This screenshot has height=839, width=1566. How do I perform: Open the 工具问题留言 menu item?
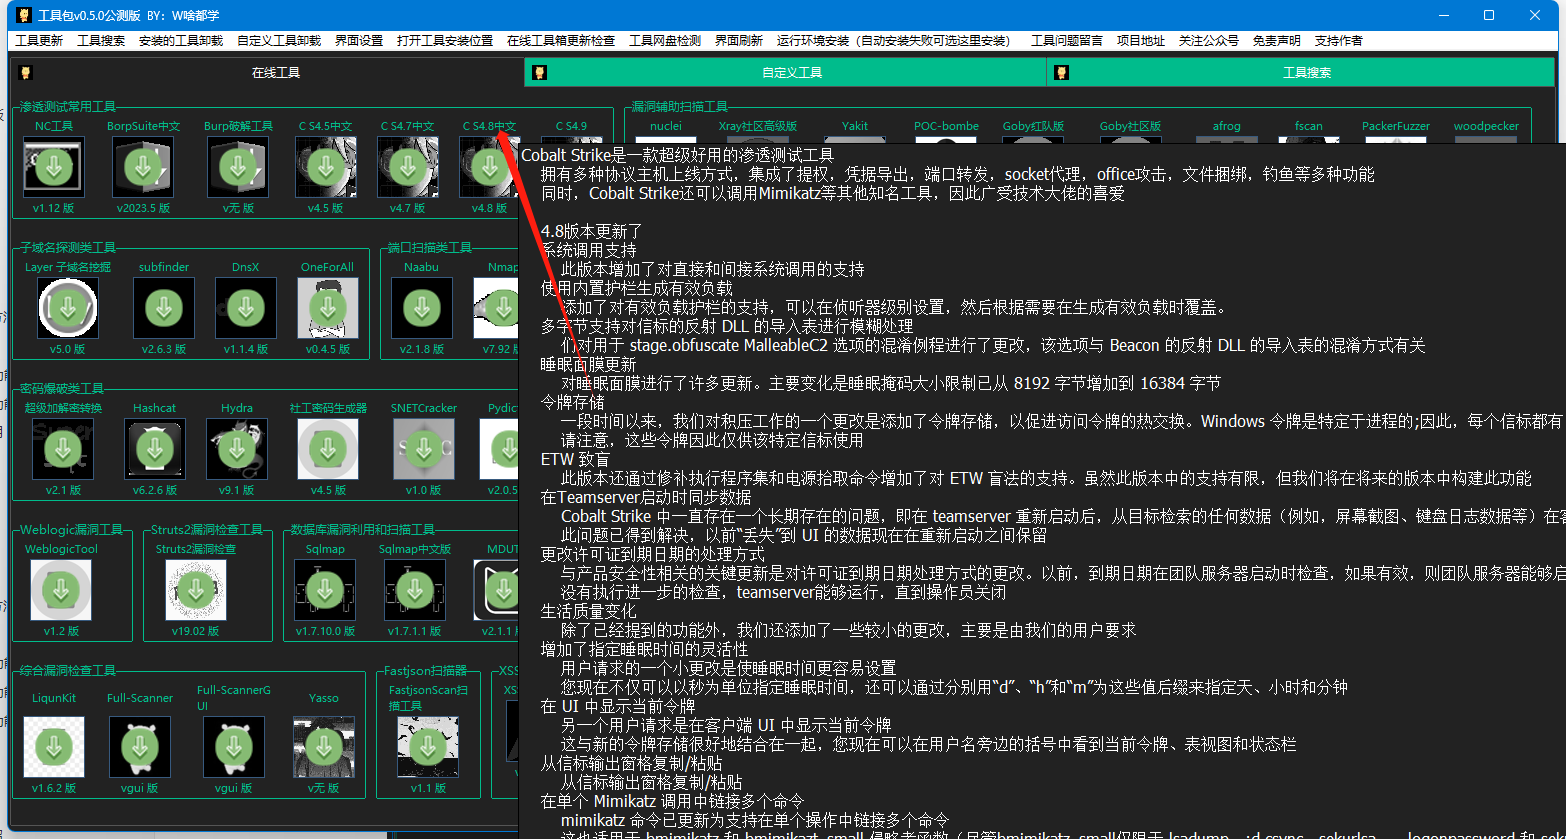1067,41
